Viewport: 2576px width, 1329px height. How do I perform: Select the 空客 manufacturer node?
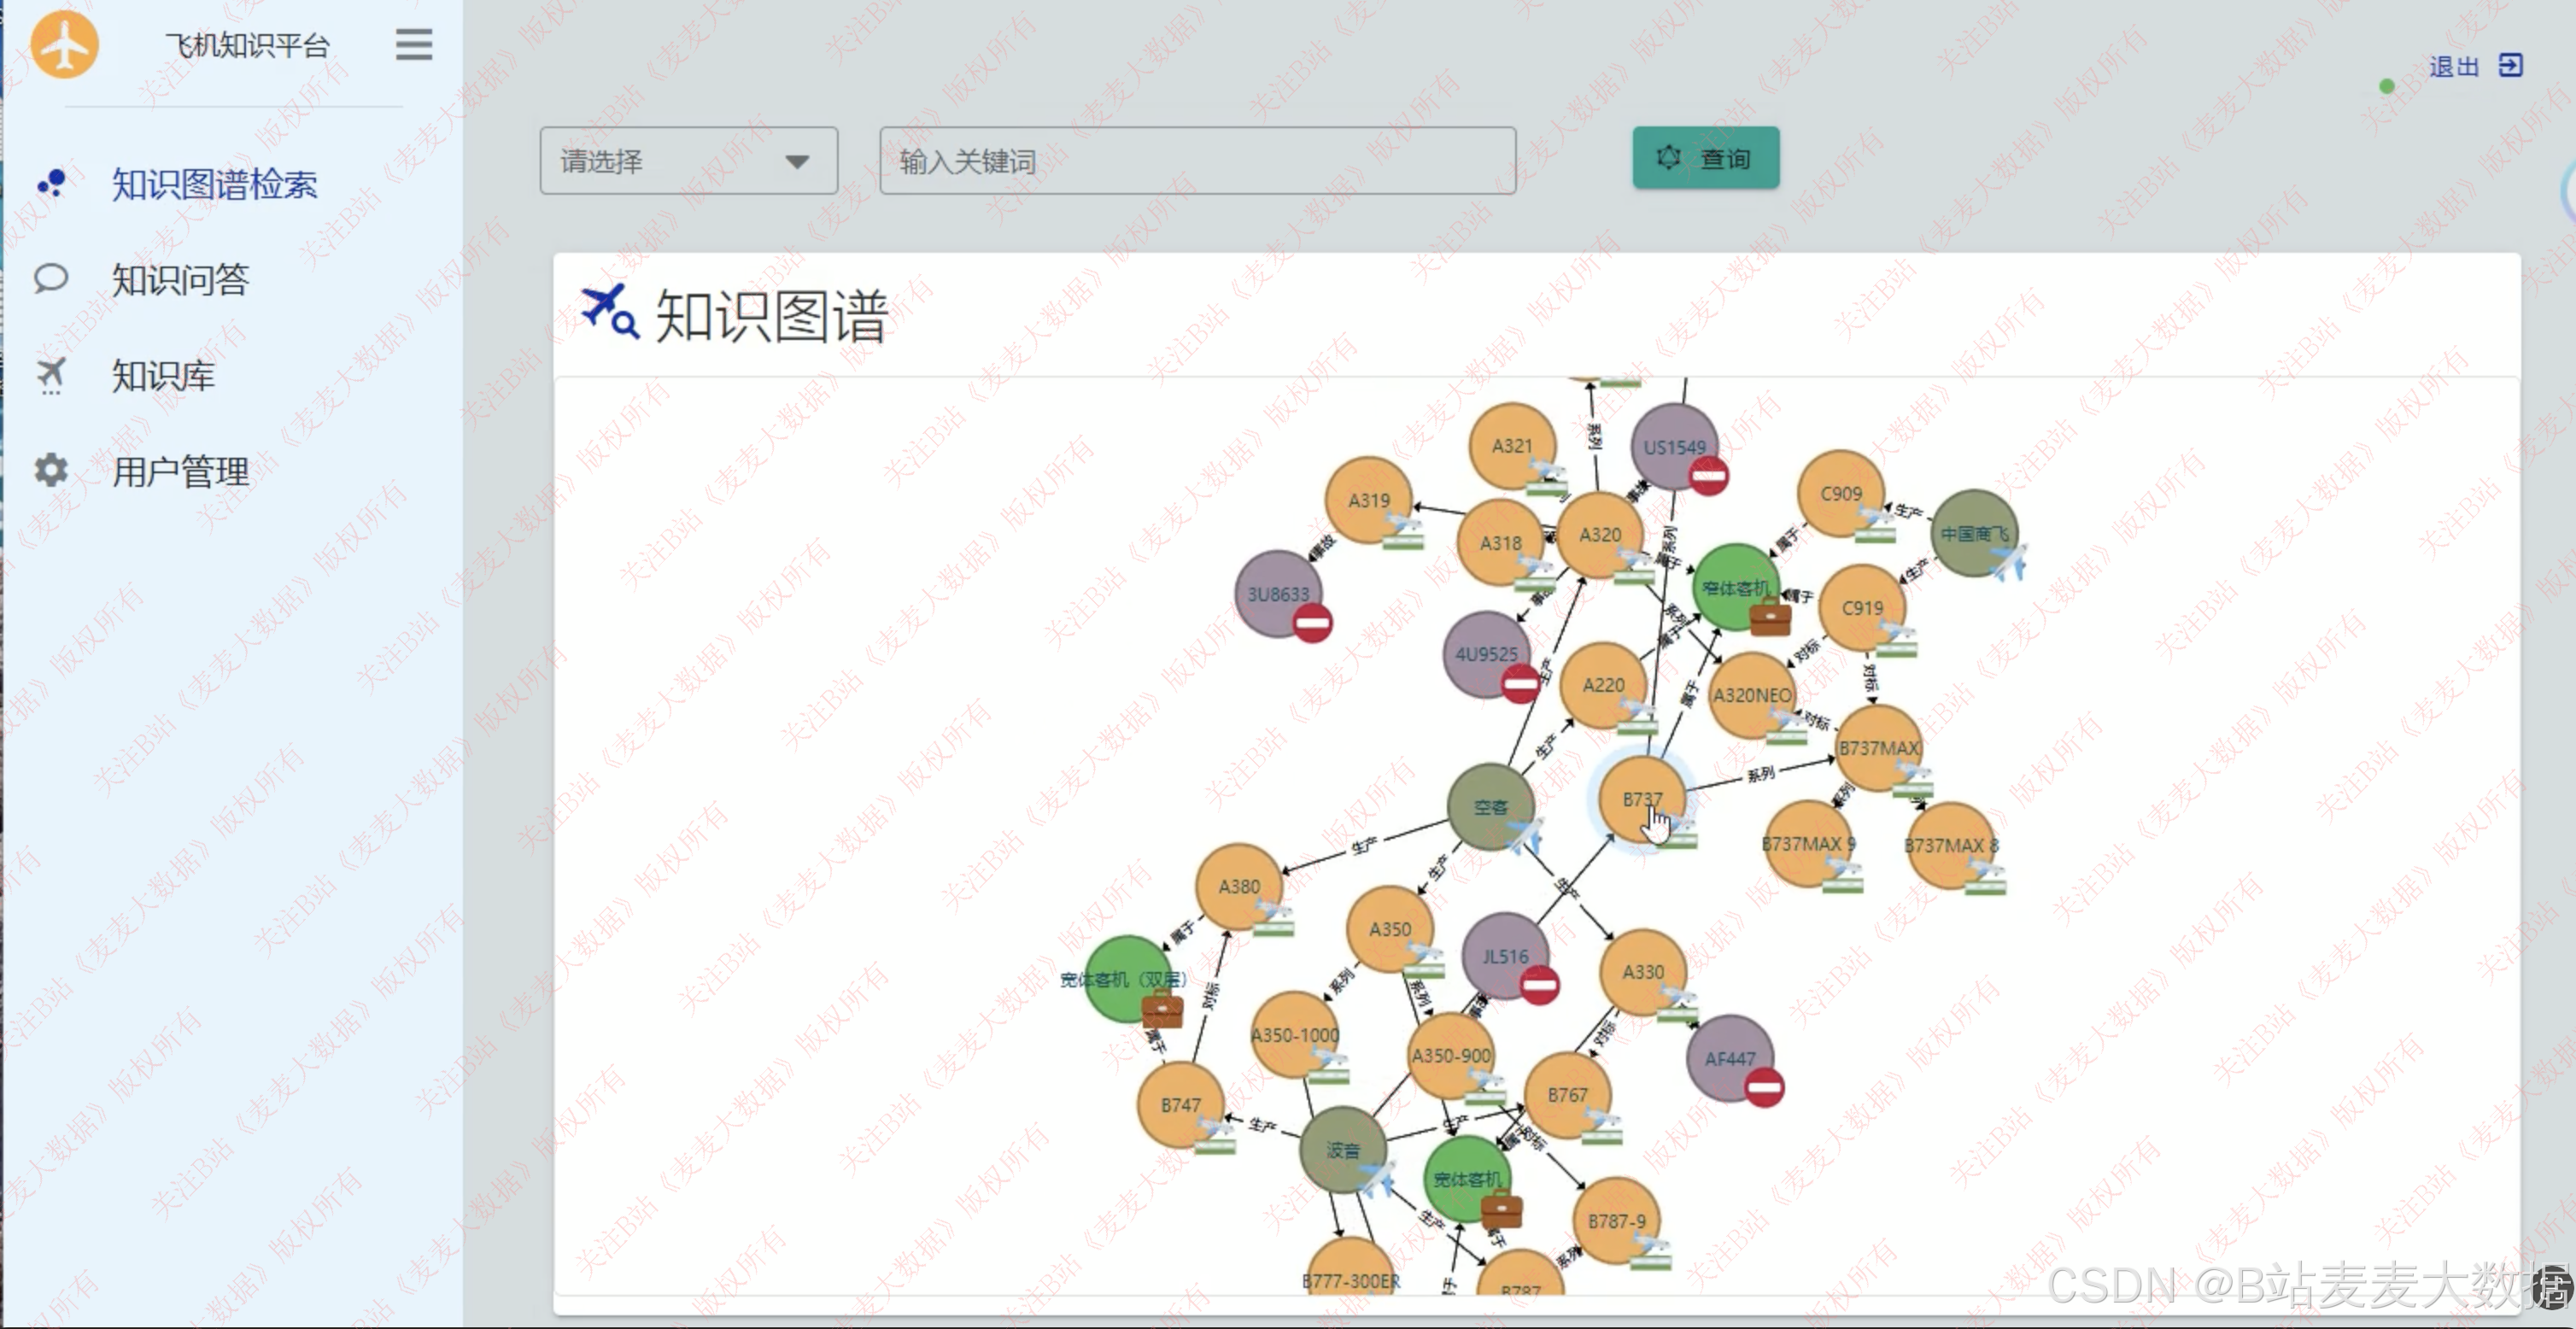tap(1490, 806)
